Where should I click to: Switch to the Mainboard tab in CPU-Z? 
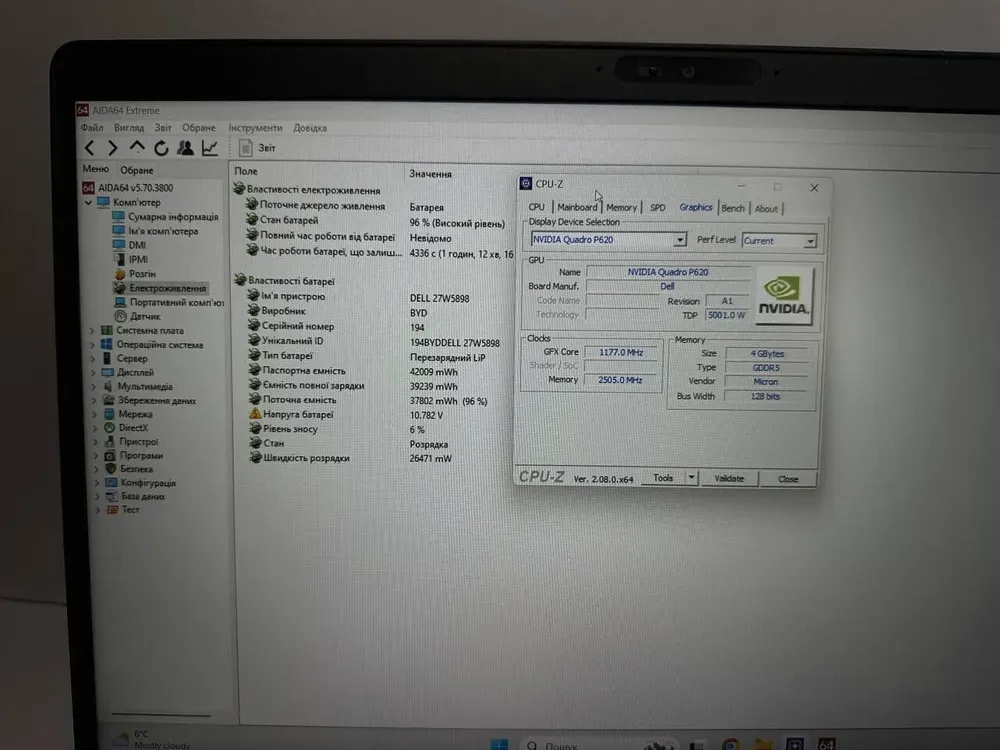[x=577, y=208]
